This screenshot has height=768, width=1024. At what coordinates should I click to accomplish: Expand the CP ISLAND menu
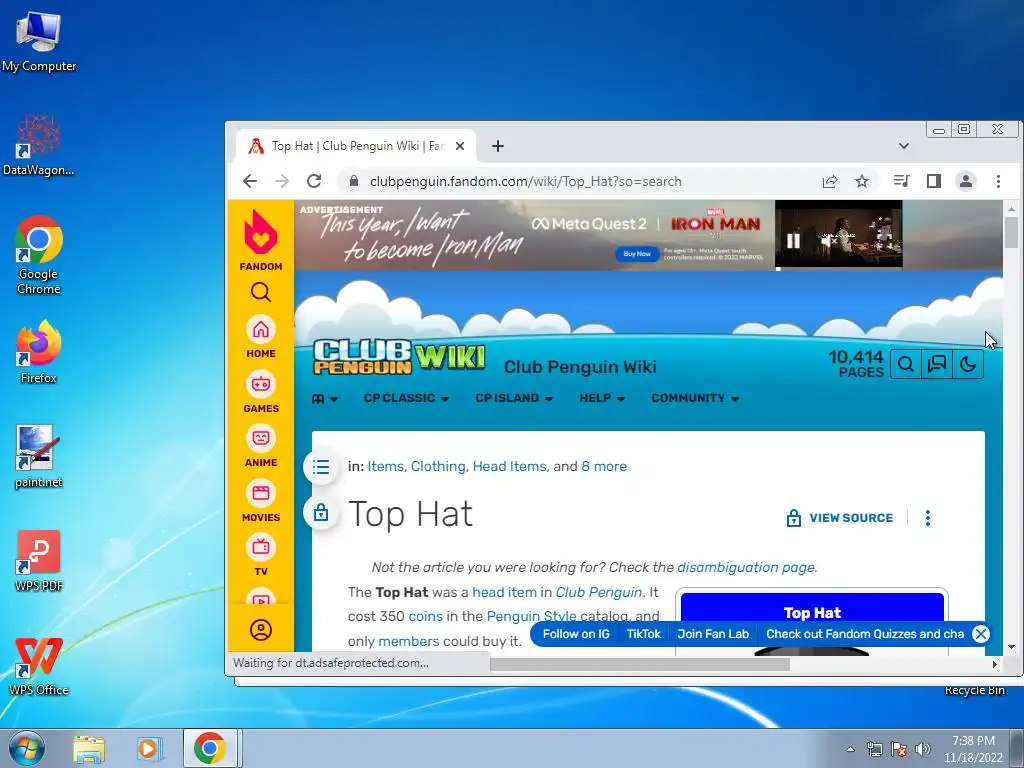(514, 398)
